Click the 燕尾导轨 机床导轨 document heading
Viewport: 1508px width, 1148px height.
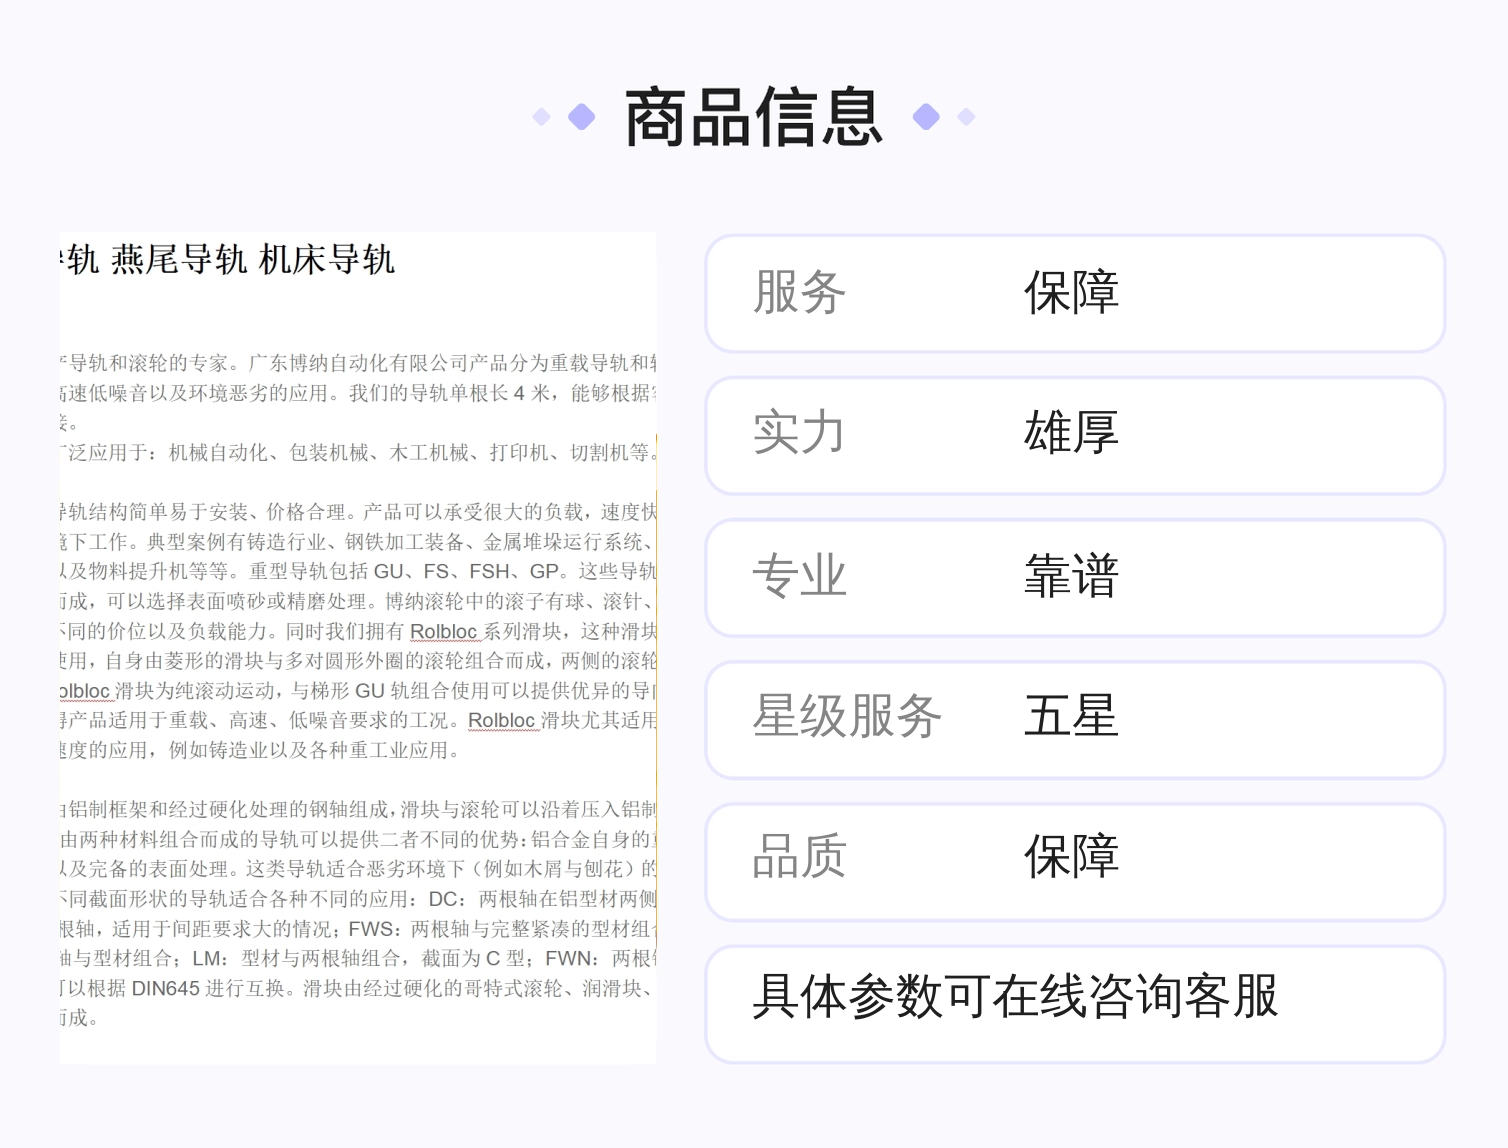253,260
